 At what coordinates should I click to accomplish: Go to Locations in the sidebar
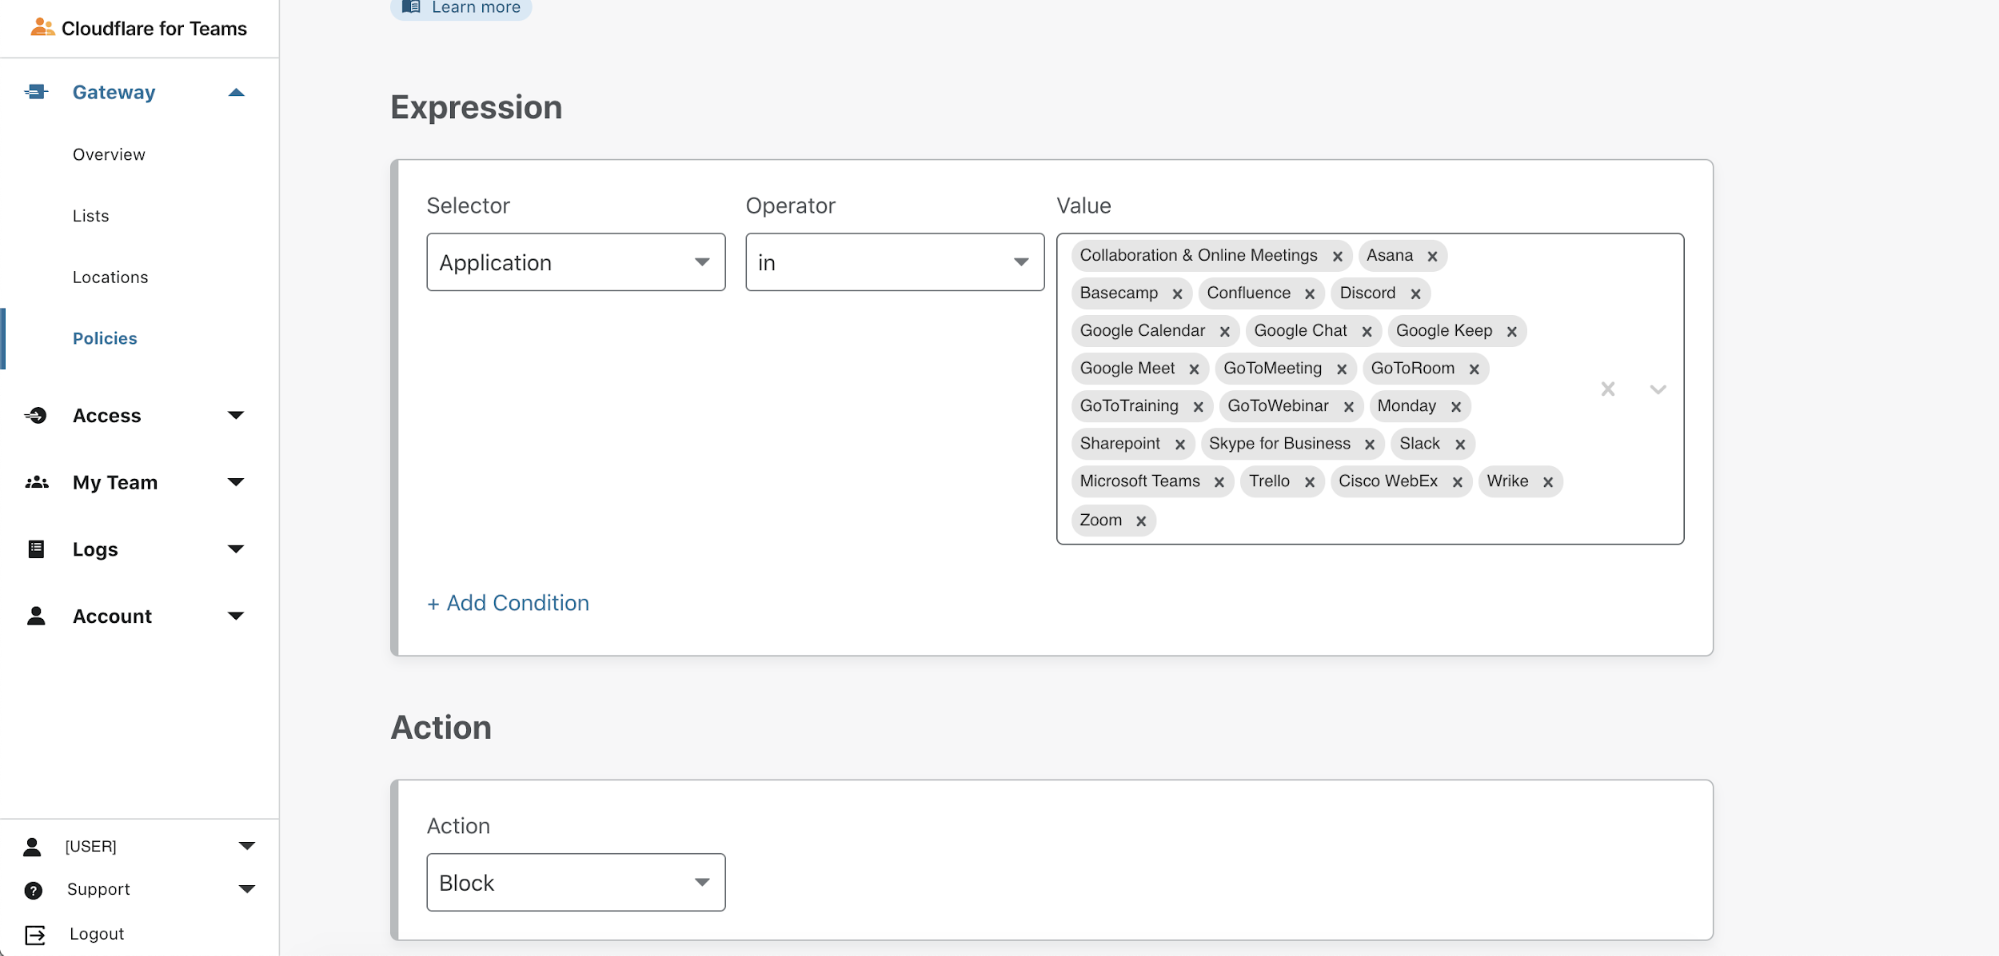coord(110,277)
